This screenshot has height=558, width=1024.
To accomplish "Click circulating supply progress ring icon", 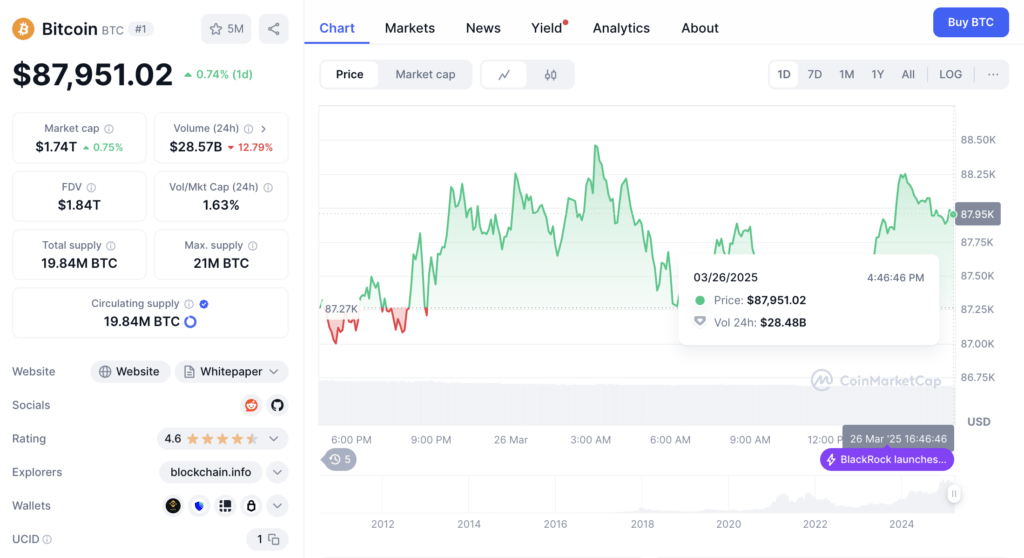I will (191, 321).
